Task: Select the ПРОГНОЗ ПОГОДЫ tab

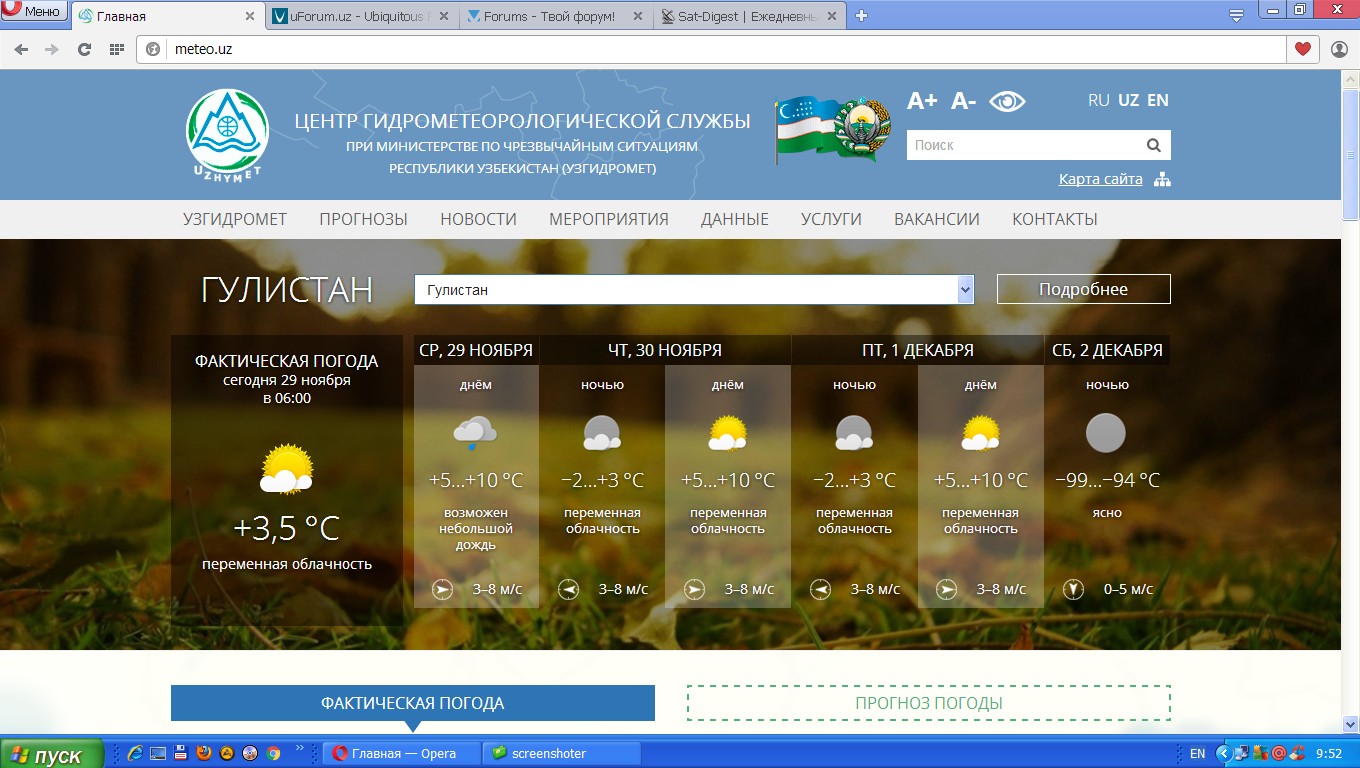Action: [928, 703]
